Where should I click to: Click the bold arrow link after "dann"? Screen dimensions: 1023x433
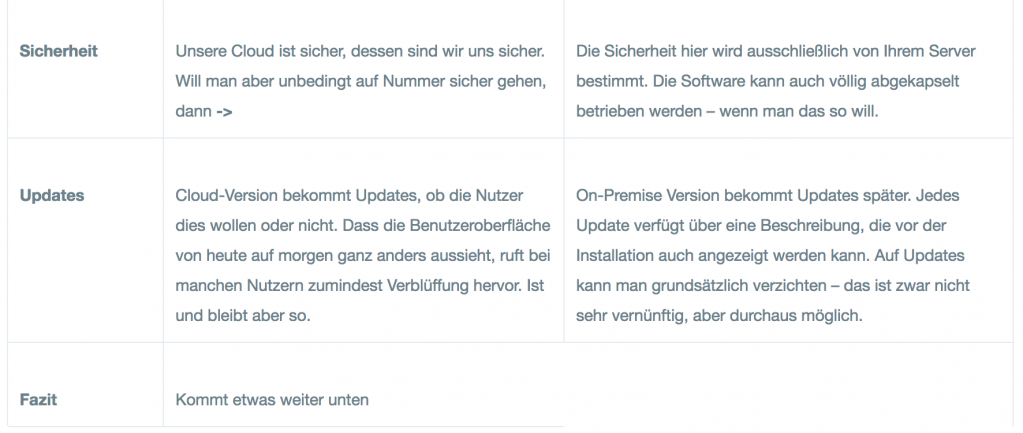point(224,112)
